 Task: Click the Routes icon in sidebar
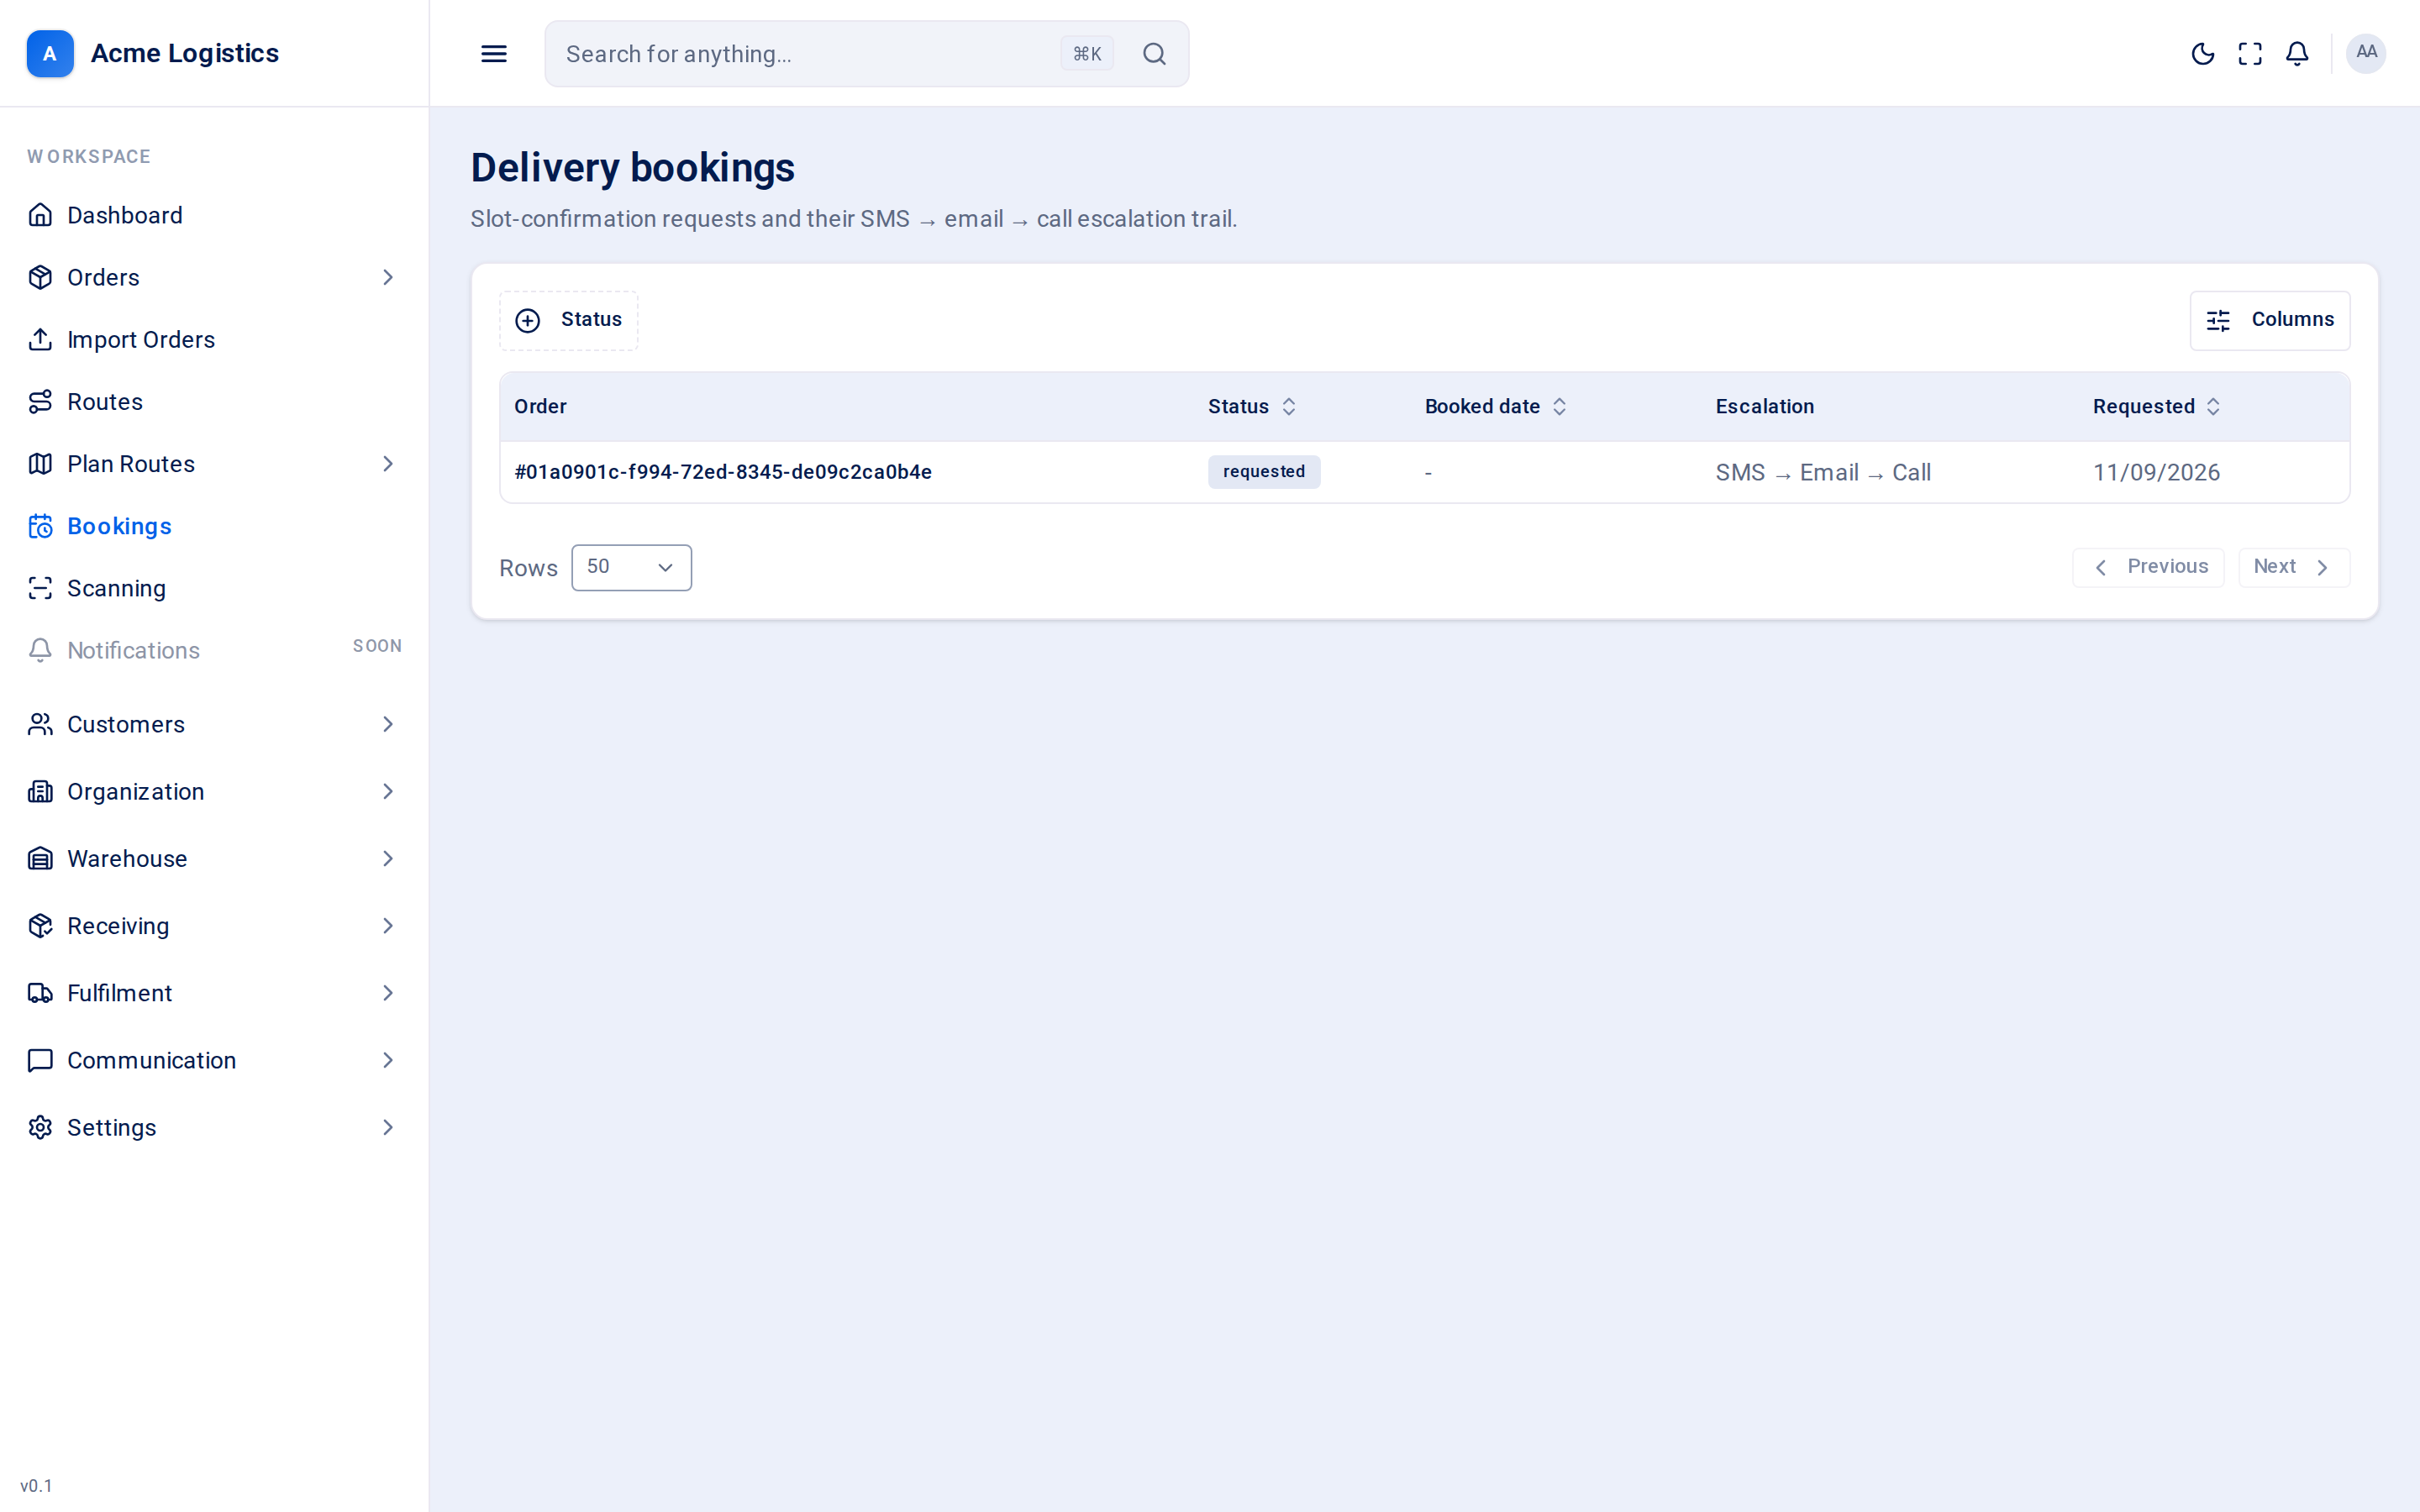(40, 401)
